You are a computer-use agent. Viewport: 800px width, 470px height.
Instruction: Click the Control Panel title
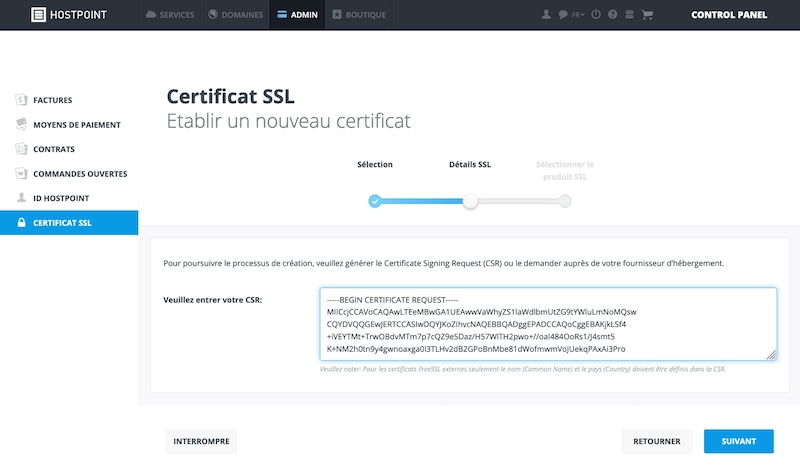pos(729,15)
